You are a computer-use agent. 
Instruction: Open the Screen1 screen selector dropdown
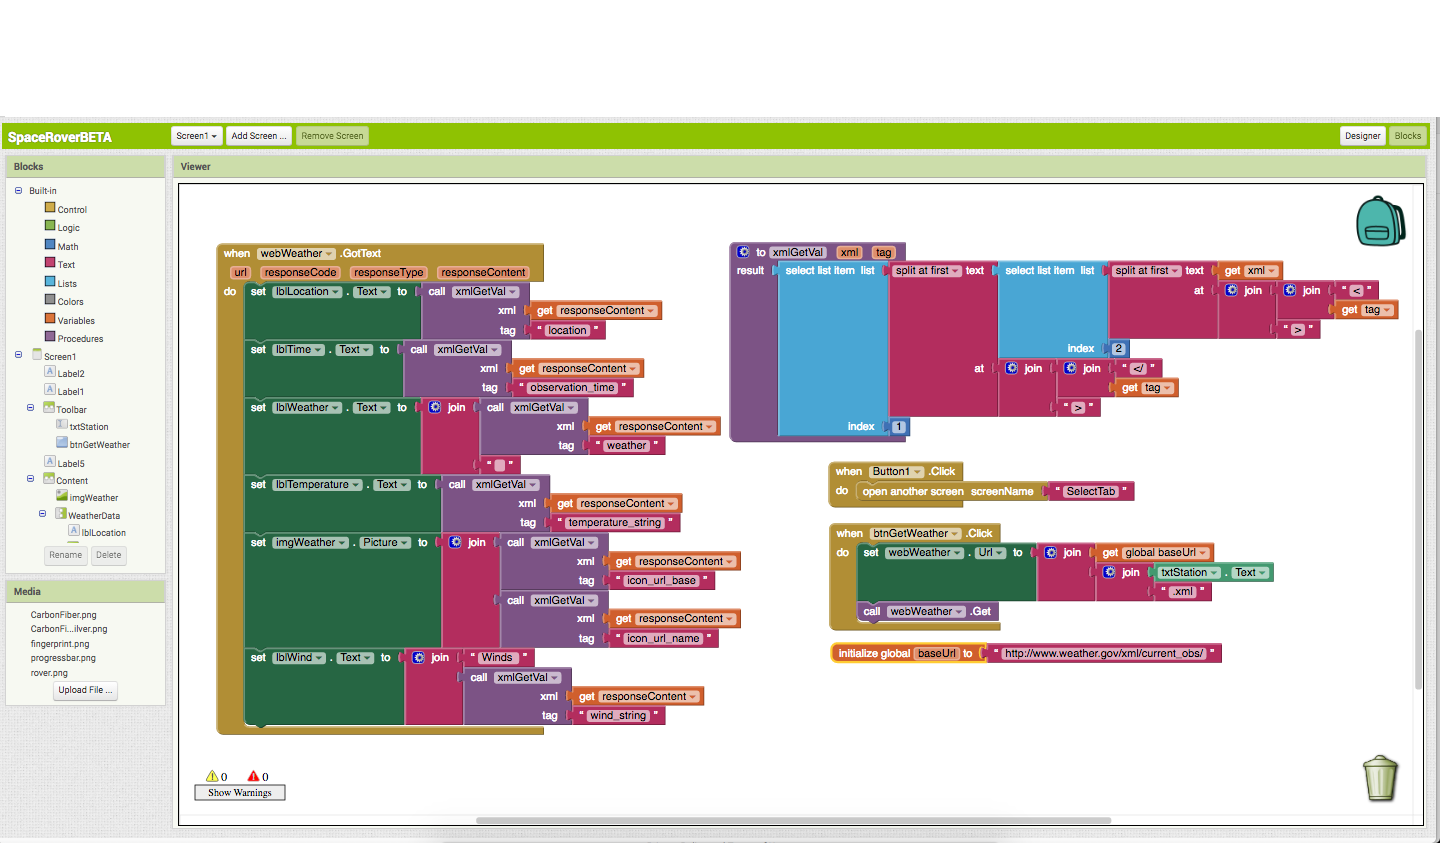click(x=196, y=135)
